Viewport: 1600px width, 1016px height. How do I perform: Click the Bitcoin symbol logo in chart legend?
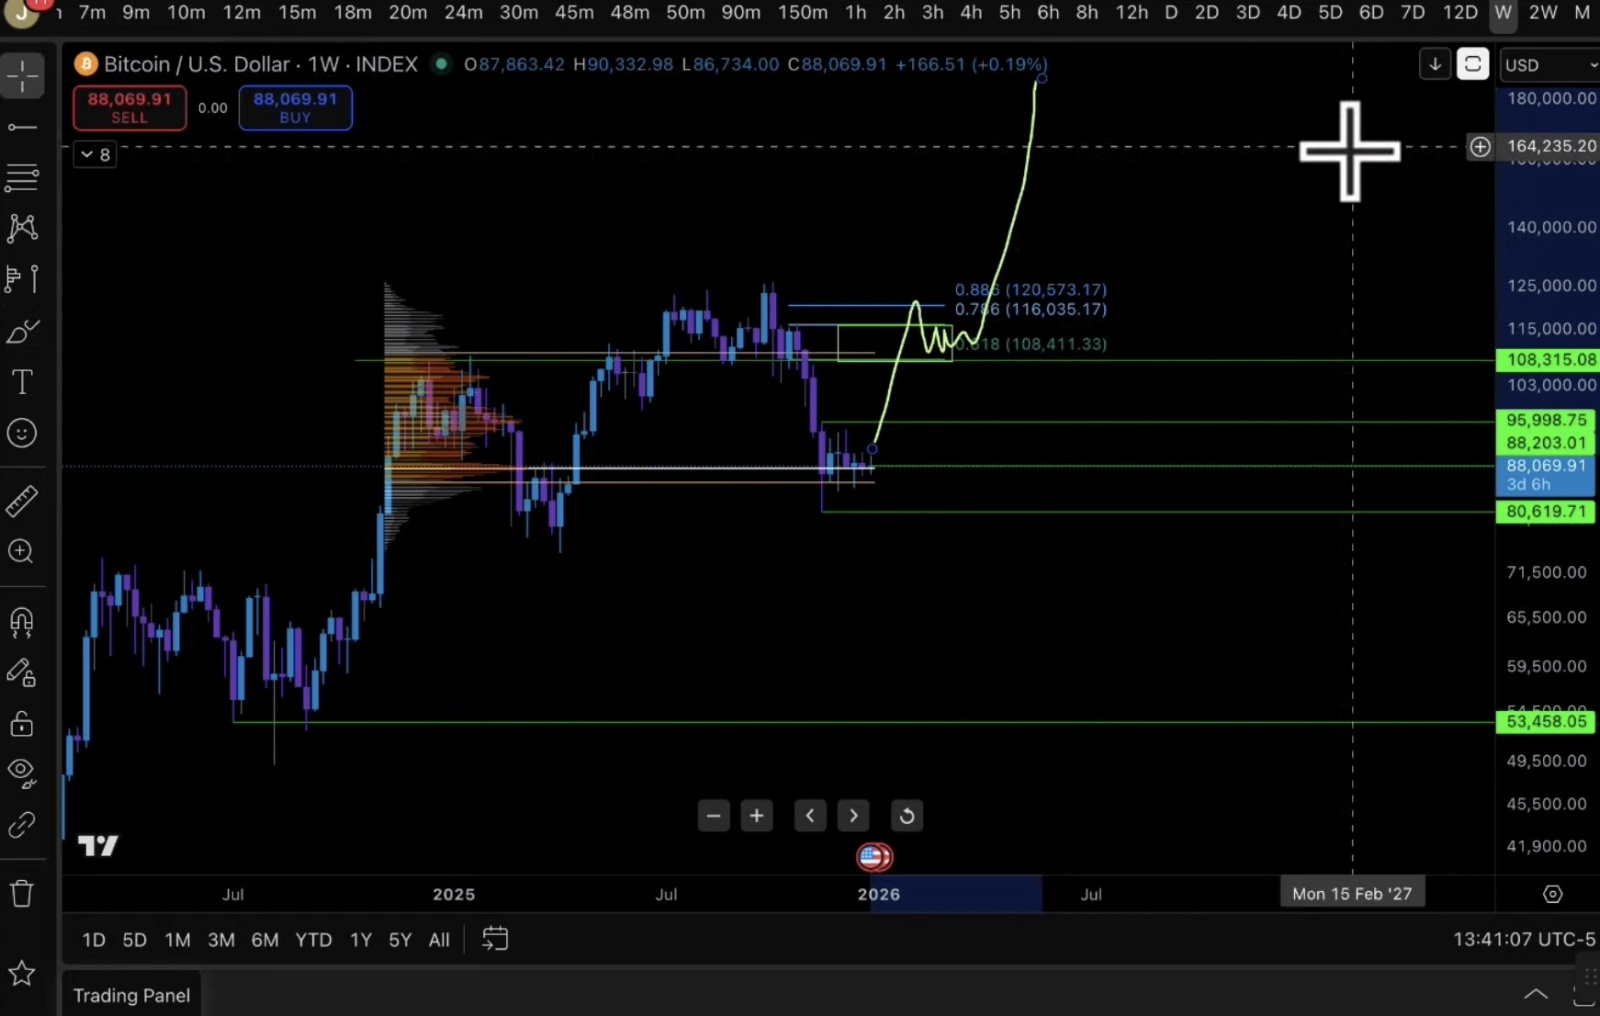(x=86, y=64)
